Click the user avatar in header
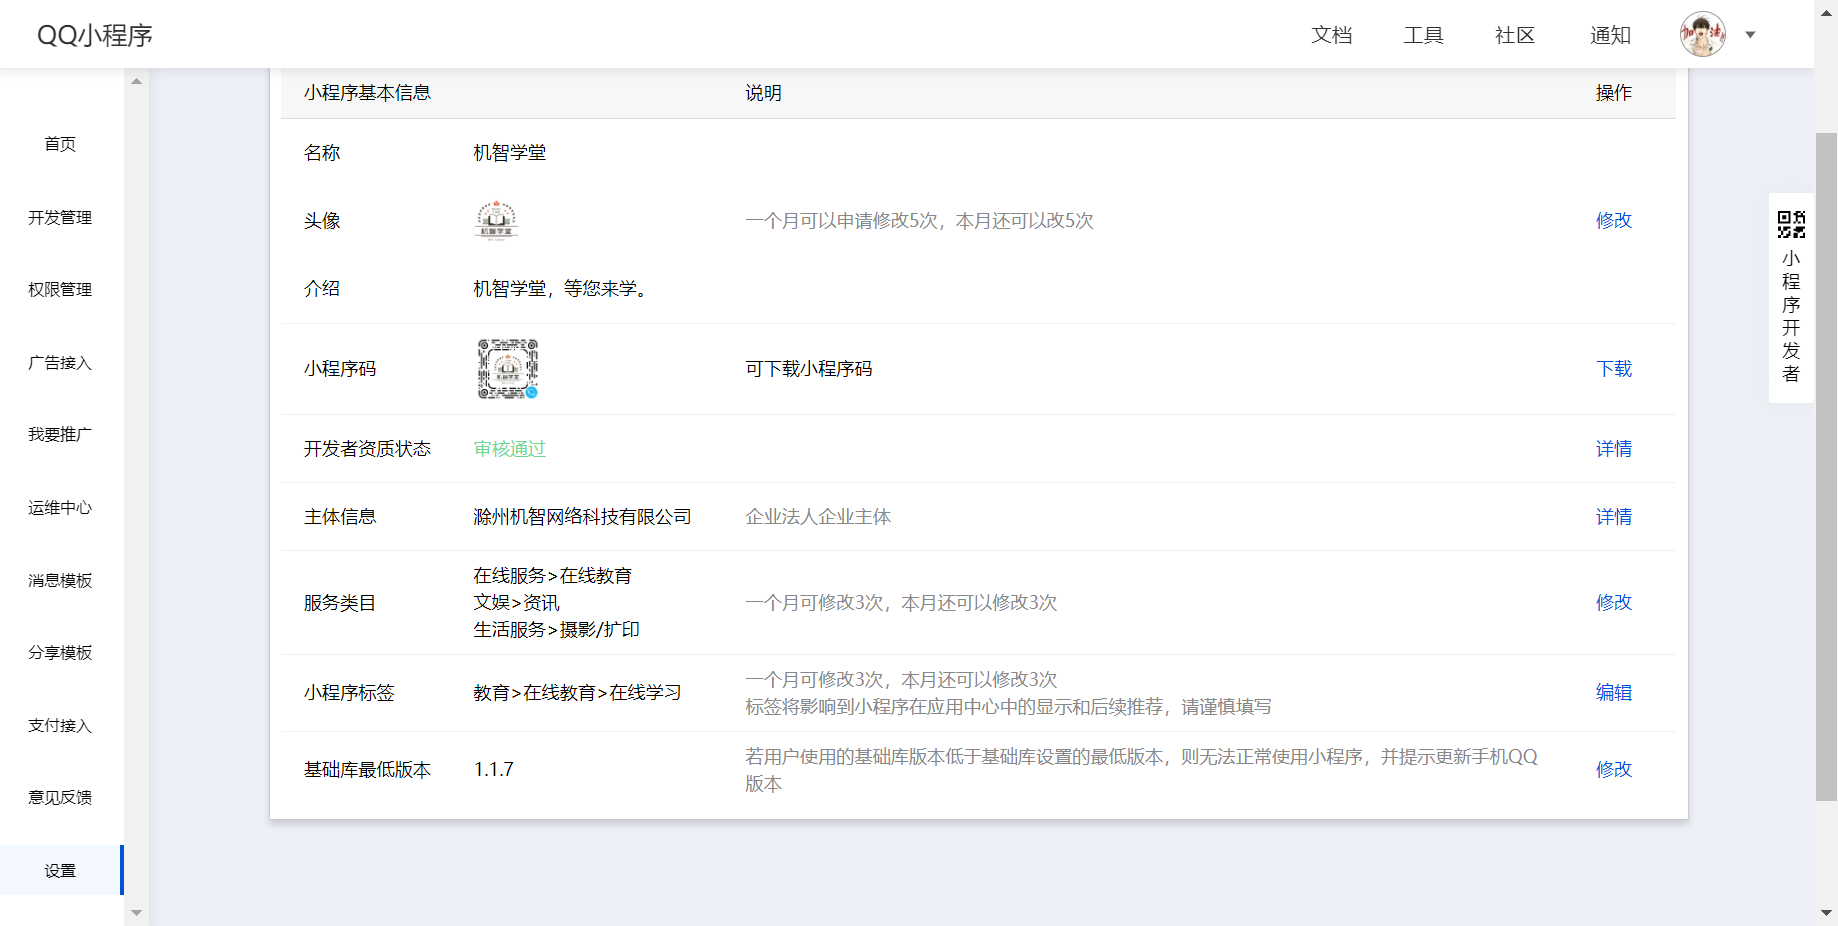Image resolution: width=1838 pixels, height=926 pixels. [1703, 34]
